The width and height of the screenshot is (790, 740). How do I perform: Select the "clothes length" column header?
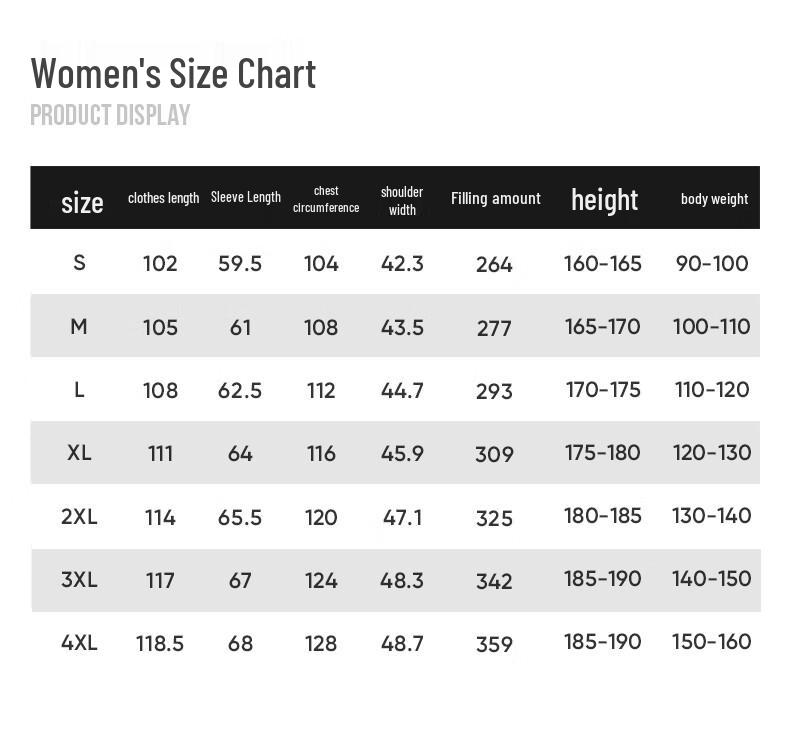163,198
